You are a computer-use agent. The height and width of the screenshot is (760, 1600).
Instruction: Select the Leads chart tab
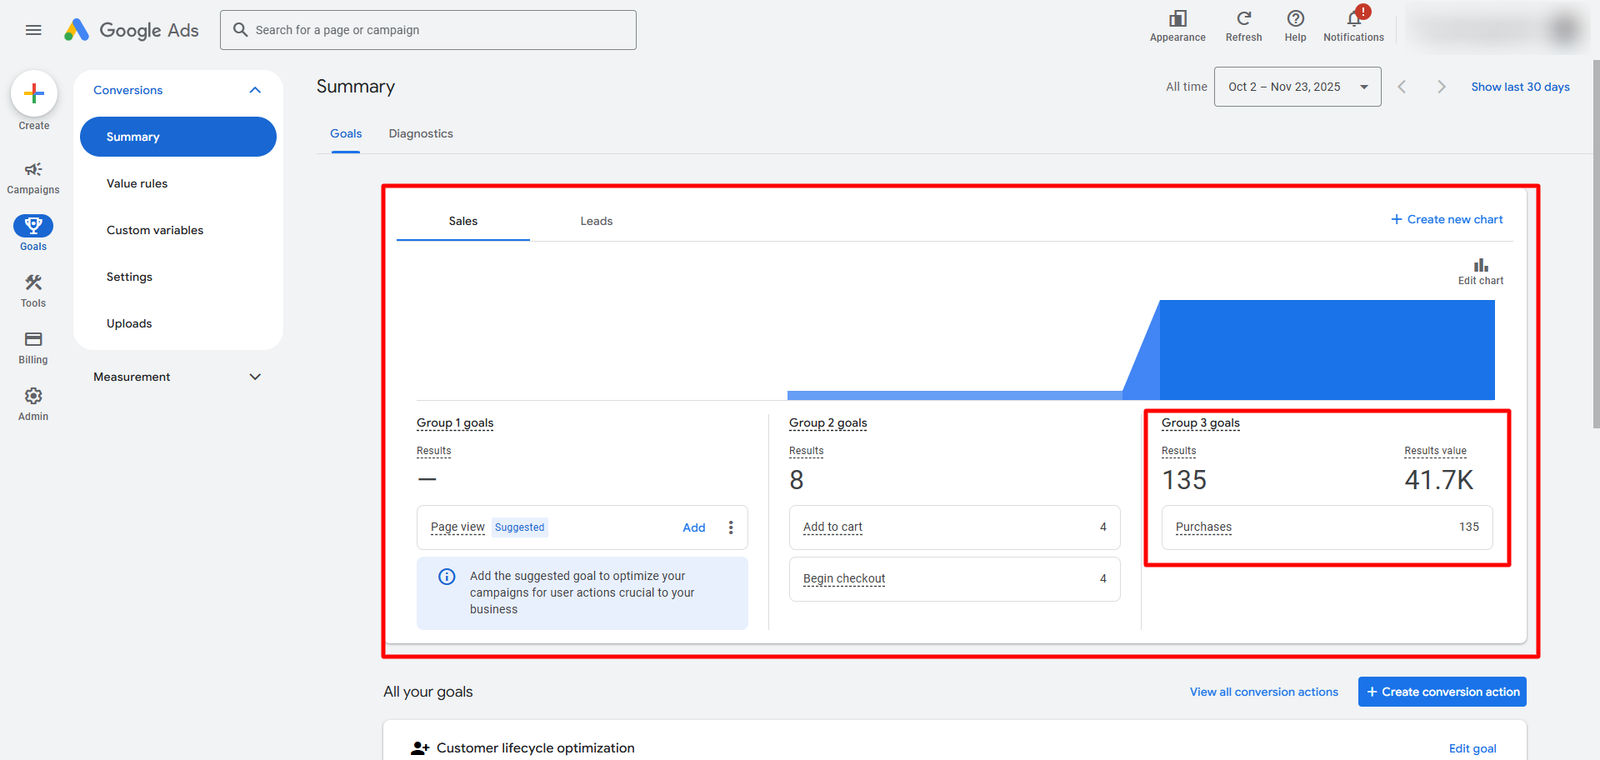tap(596, 221)
